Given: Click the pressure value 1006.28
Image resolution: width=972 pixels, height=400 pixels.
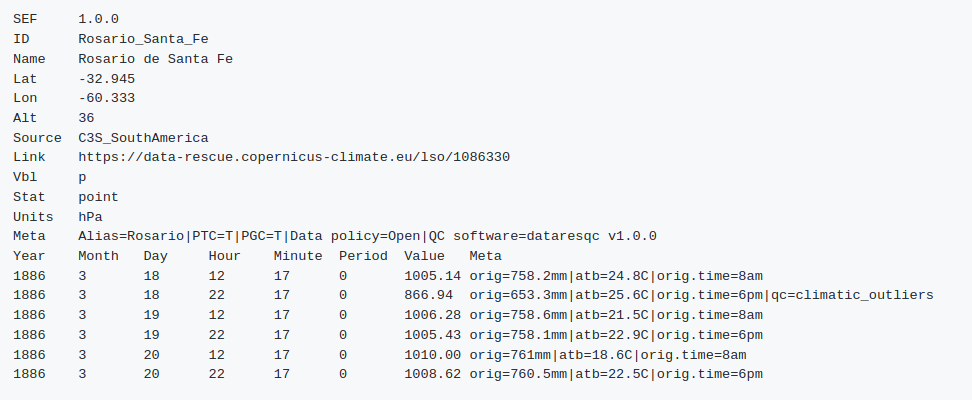Looking at the screenshot, I should coord(432,315).
